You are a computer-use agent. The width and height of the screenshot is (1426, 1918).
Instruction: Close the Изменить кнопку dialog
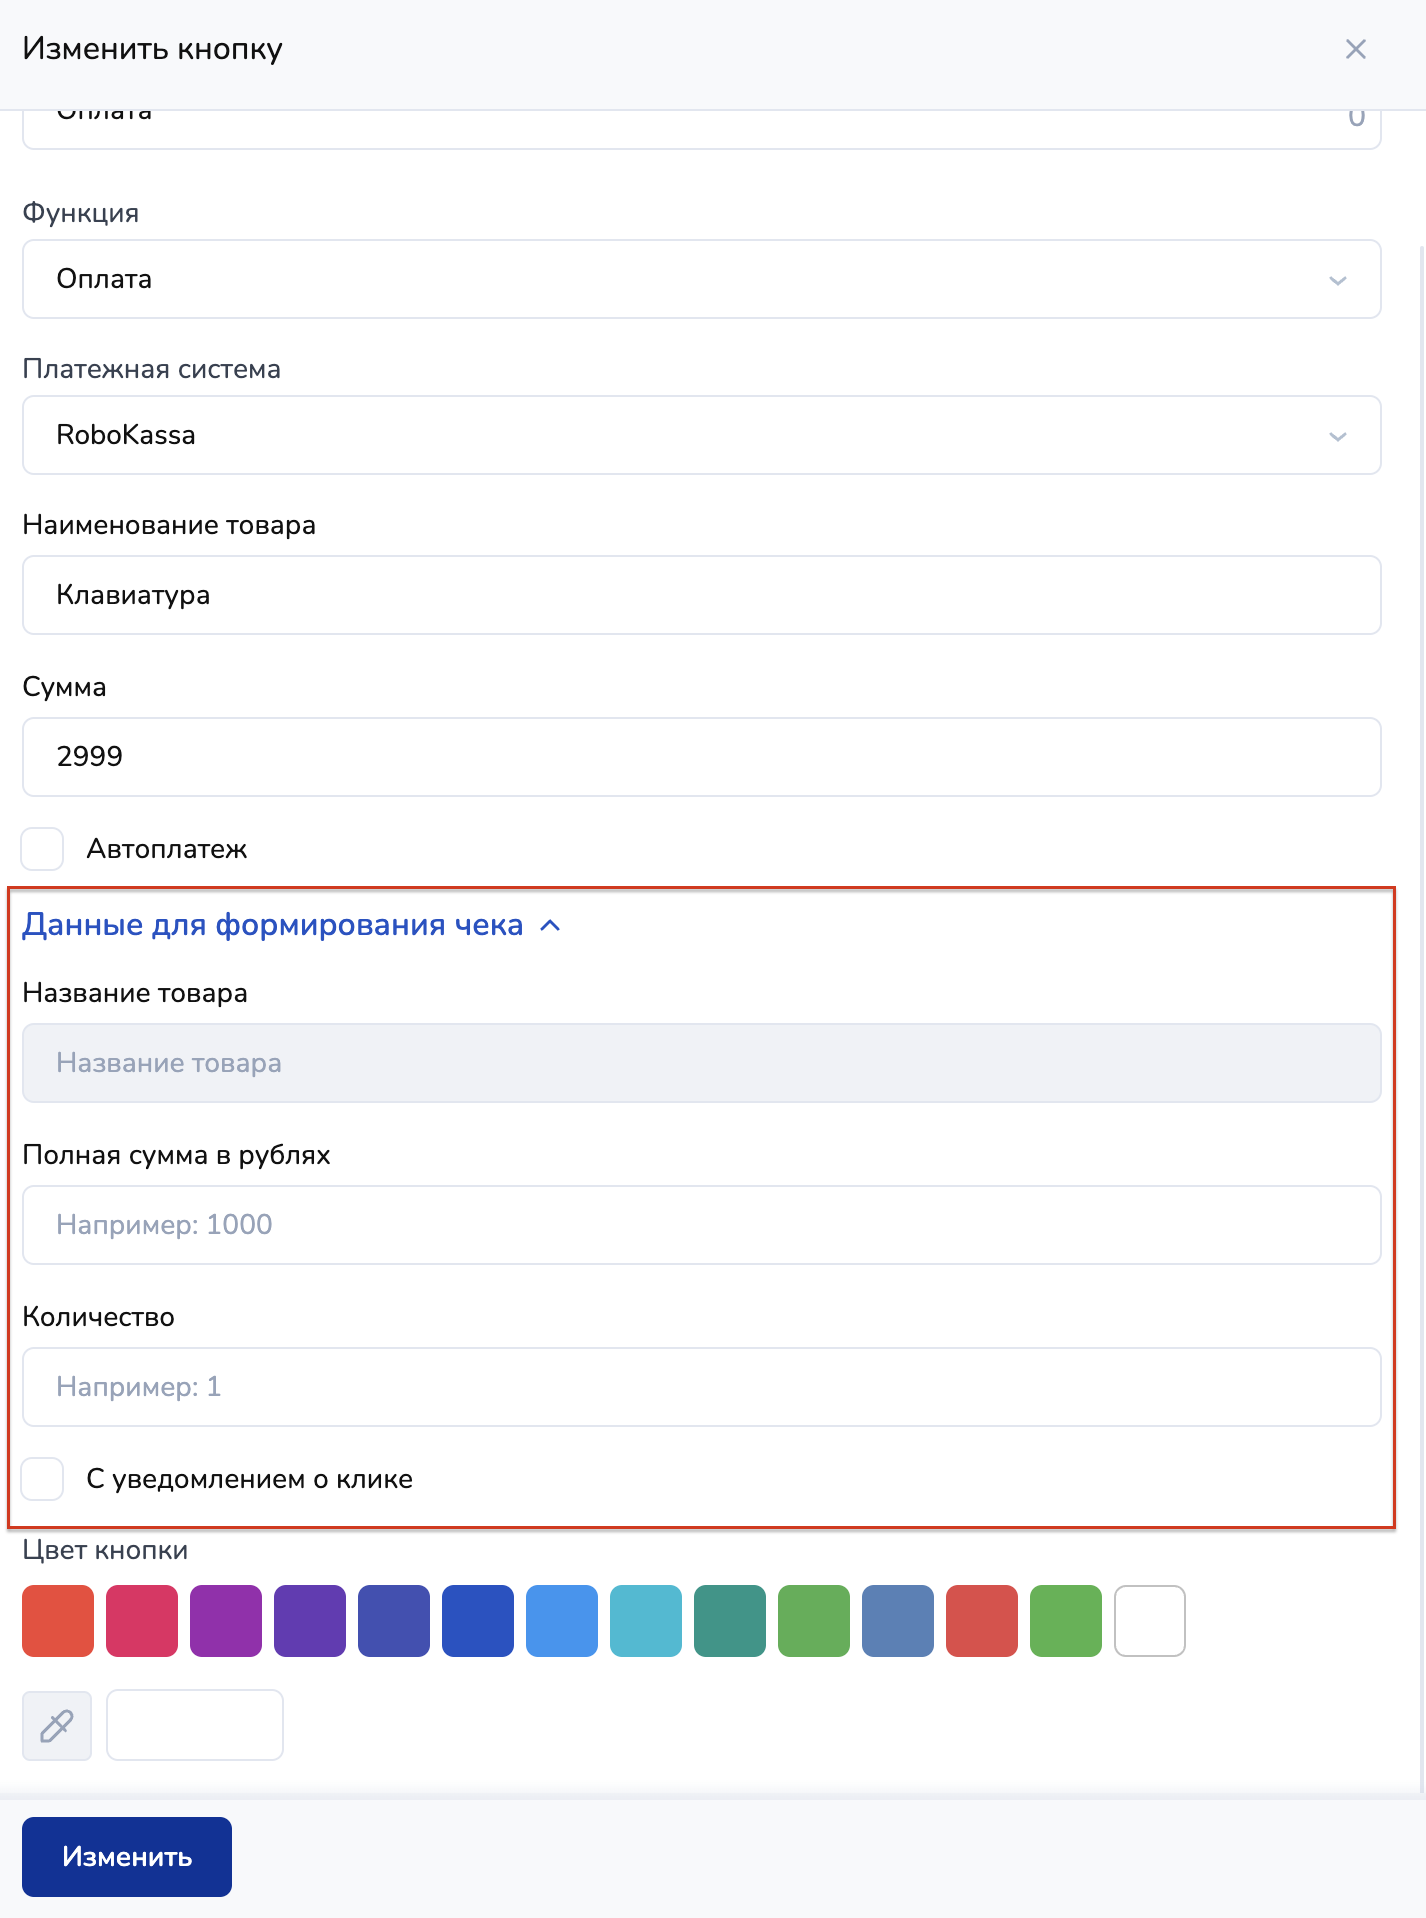[x=1355, y=49]
